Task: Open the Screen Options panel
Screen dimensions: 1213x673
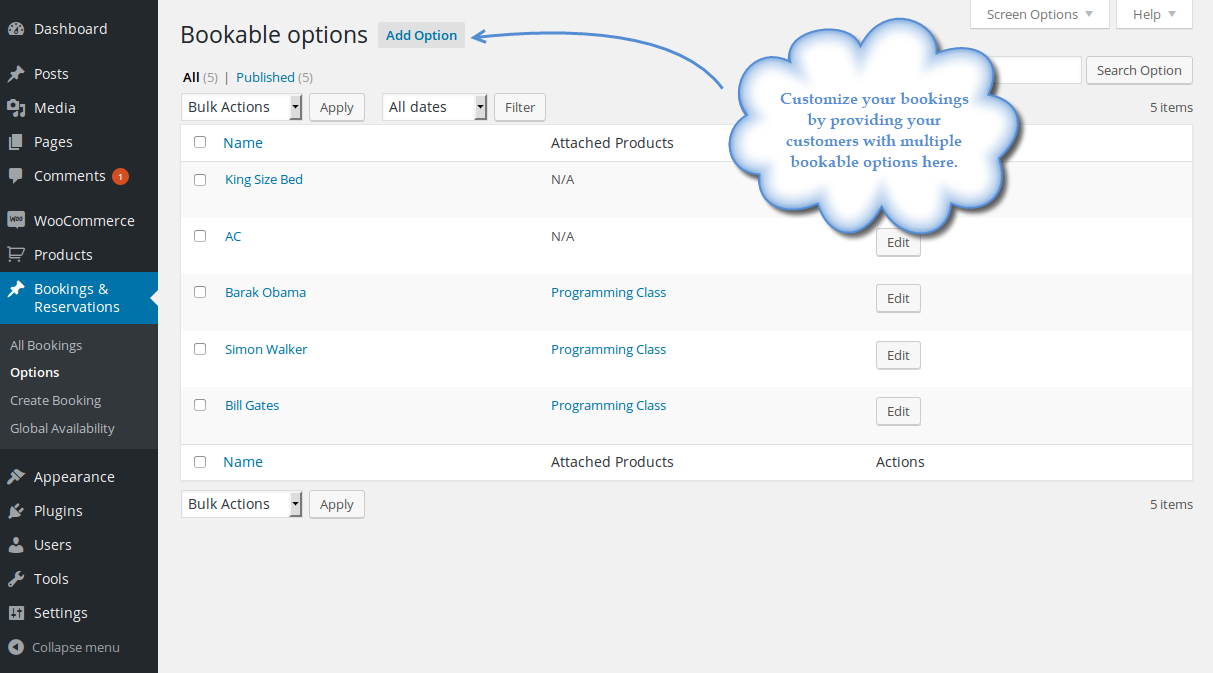Action: click(1039, 14)
